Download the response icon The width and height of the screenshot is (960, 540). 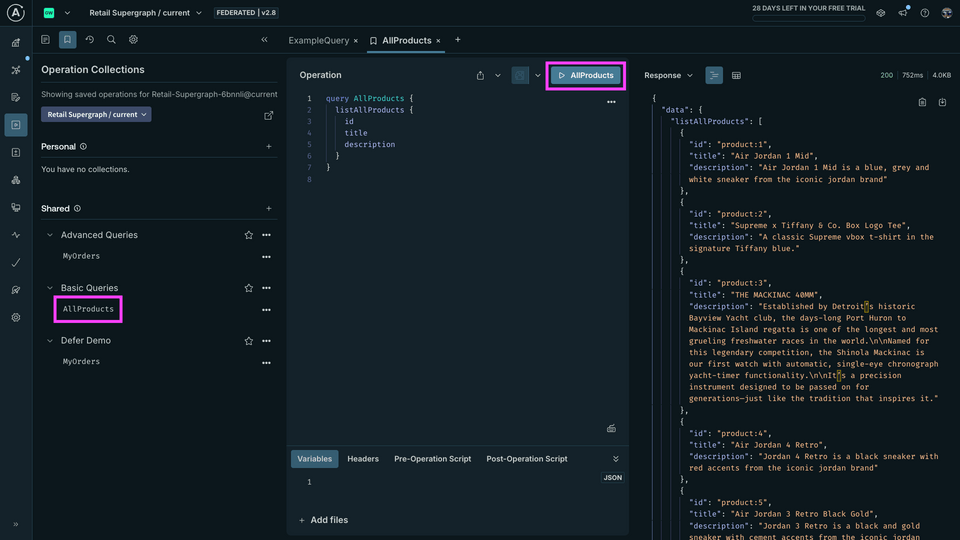[942, 102]
